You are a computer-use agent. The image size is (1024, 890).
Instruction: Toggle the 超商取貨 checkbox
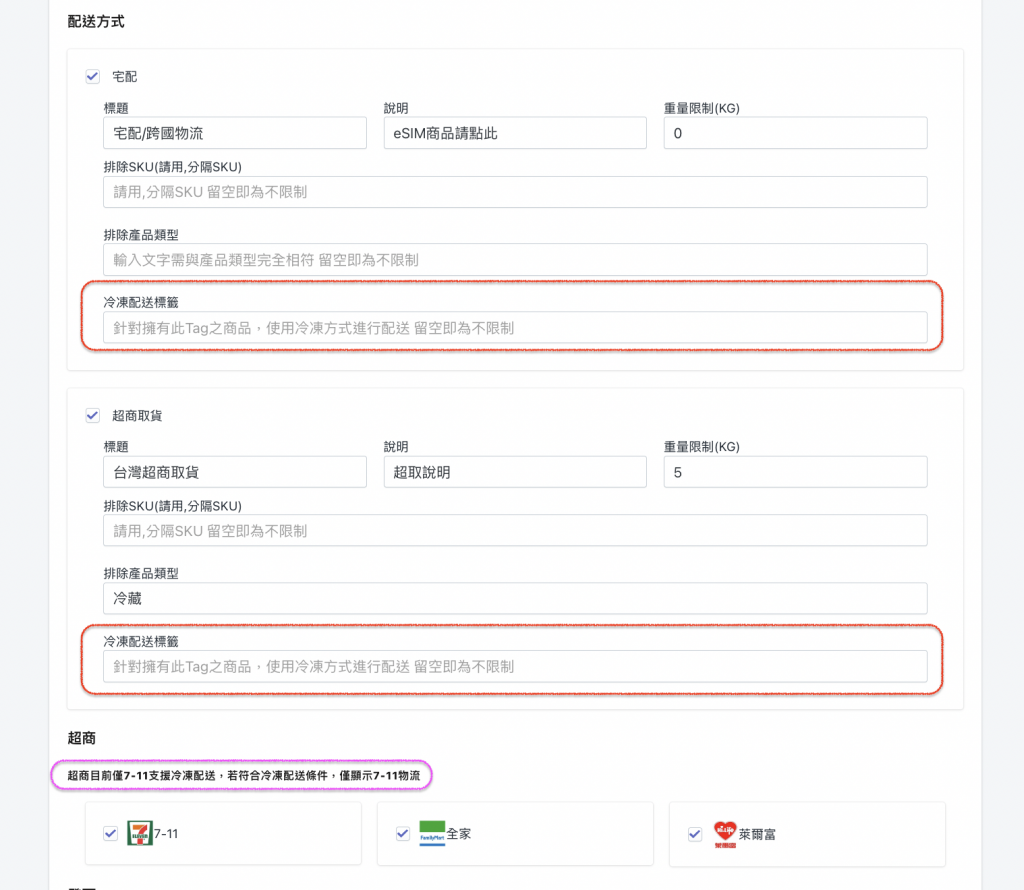pyautogui.click(x=93, y=415)
